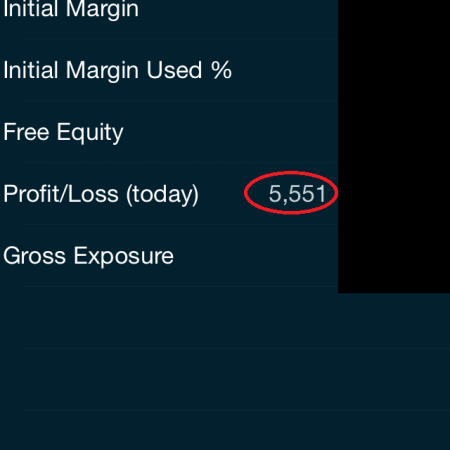Click the blacked-out area beside the Profit/Loss row

tap(394, 194)
